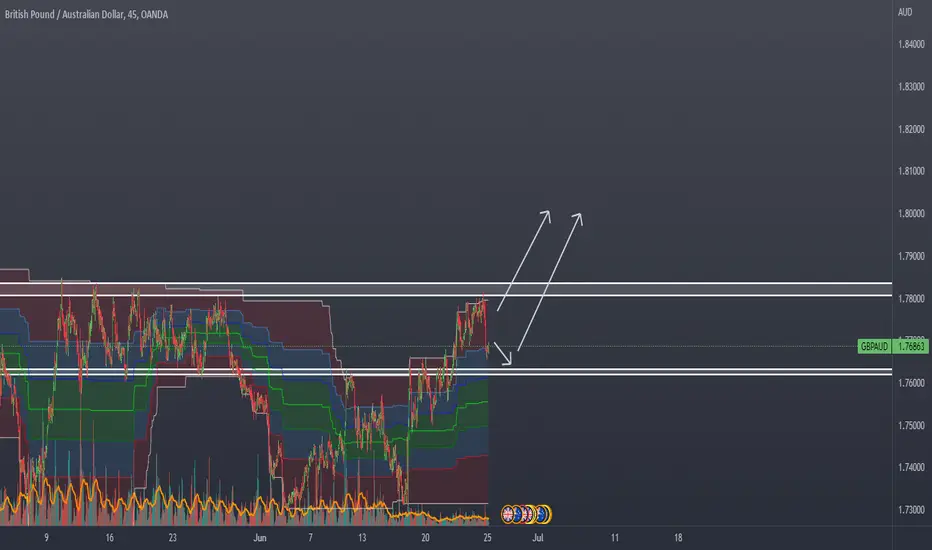Click the 1.73000 price axis label
The height and width of the screenshot is (550, 932).
click(911, 510)
